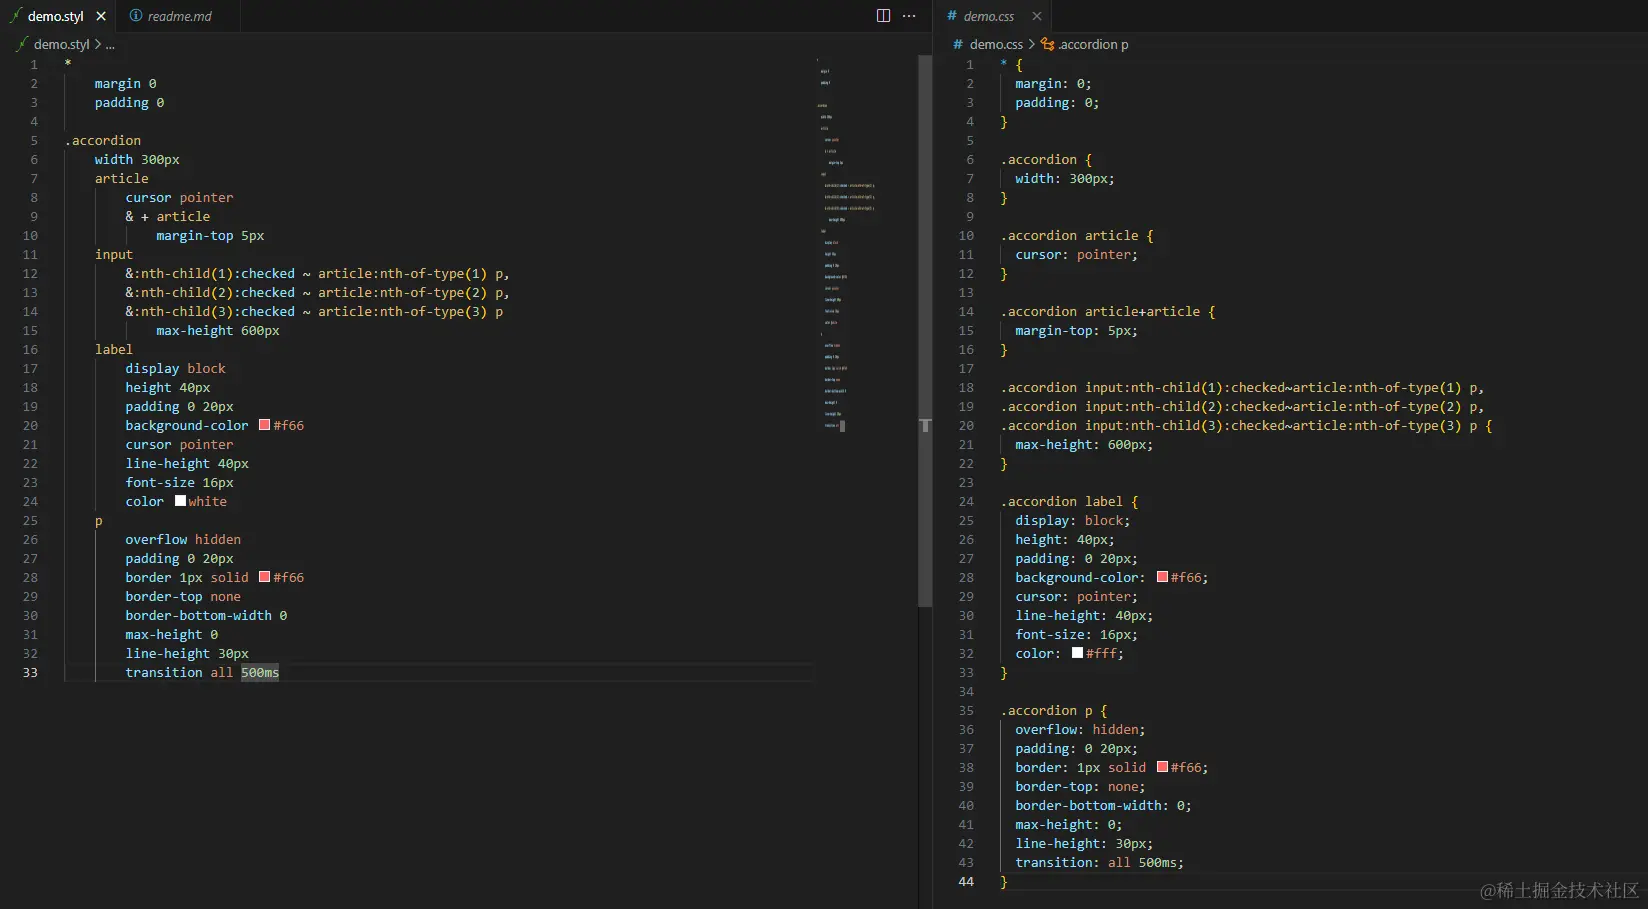Click 'overflow: hidden;' in demo.css
Viewport: 1648px width, 909px height.
(1081, 729)
